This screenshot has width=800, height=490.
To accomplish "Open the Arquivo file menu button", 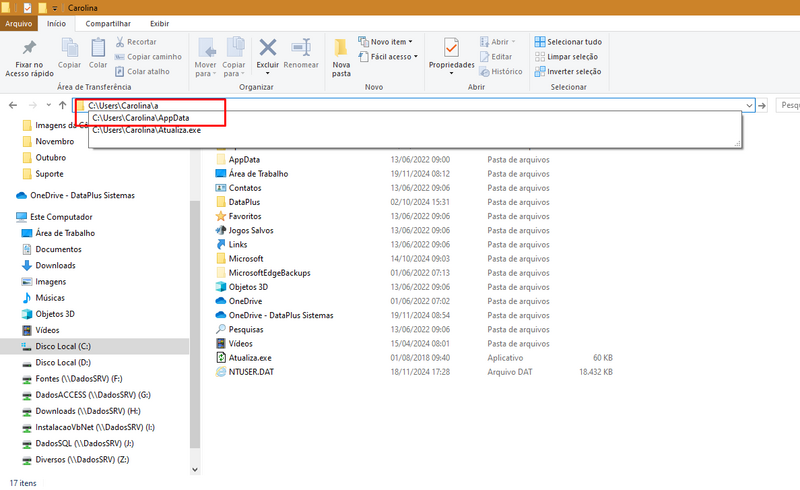I will pyautogui.click(x=18, y=23).
